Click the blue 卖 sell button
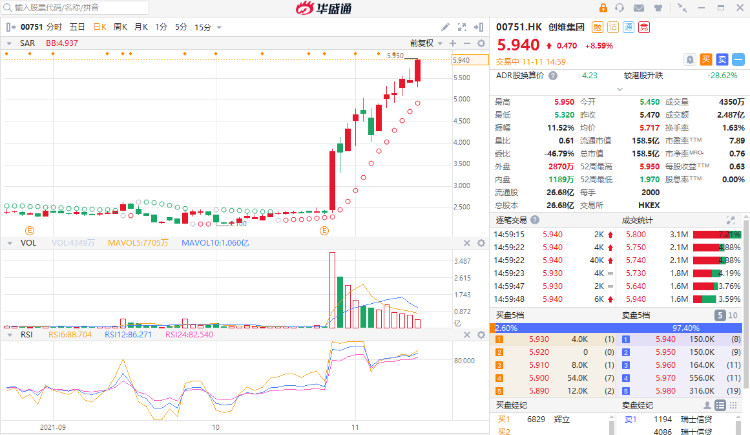The height and width of the screenshot is (435, 750). 722,59
